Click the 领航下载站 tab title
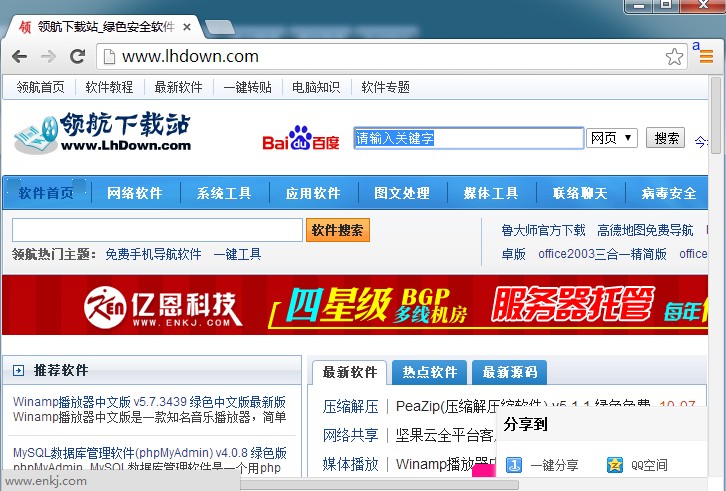Image resolution: width=726 pixels, height=491 pixels. click(106, 27)
